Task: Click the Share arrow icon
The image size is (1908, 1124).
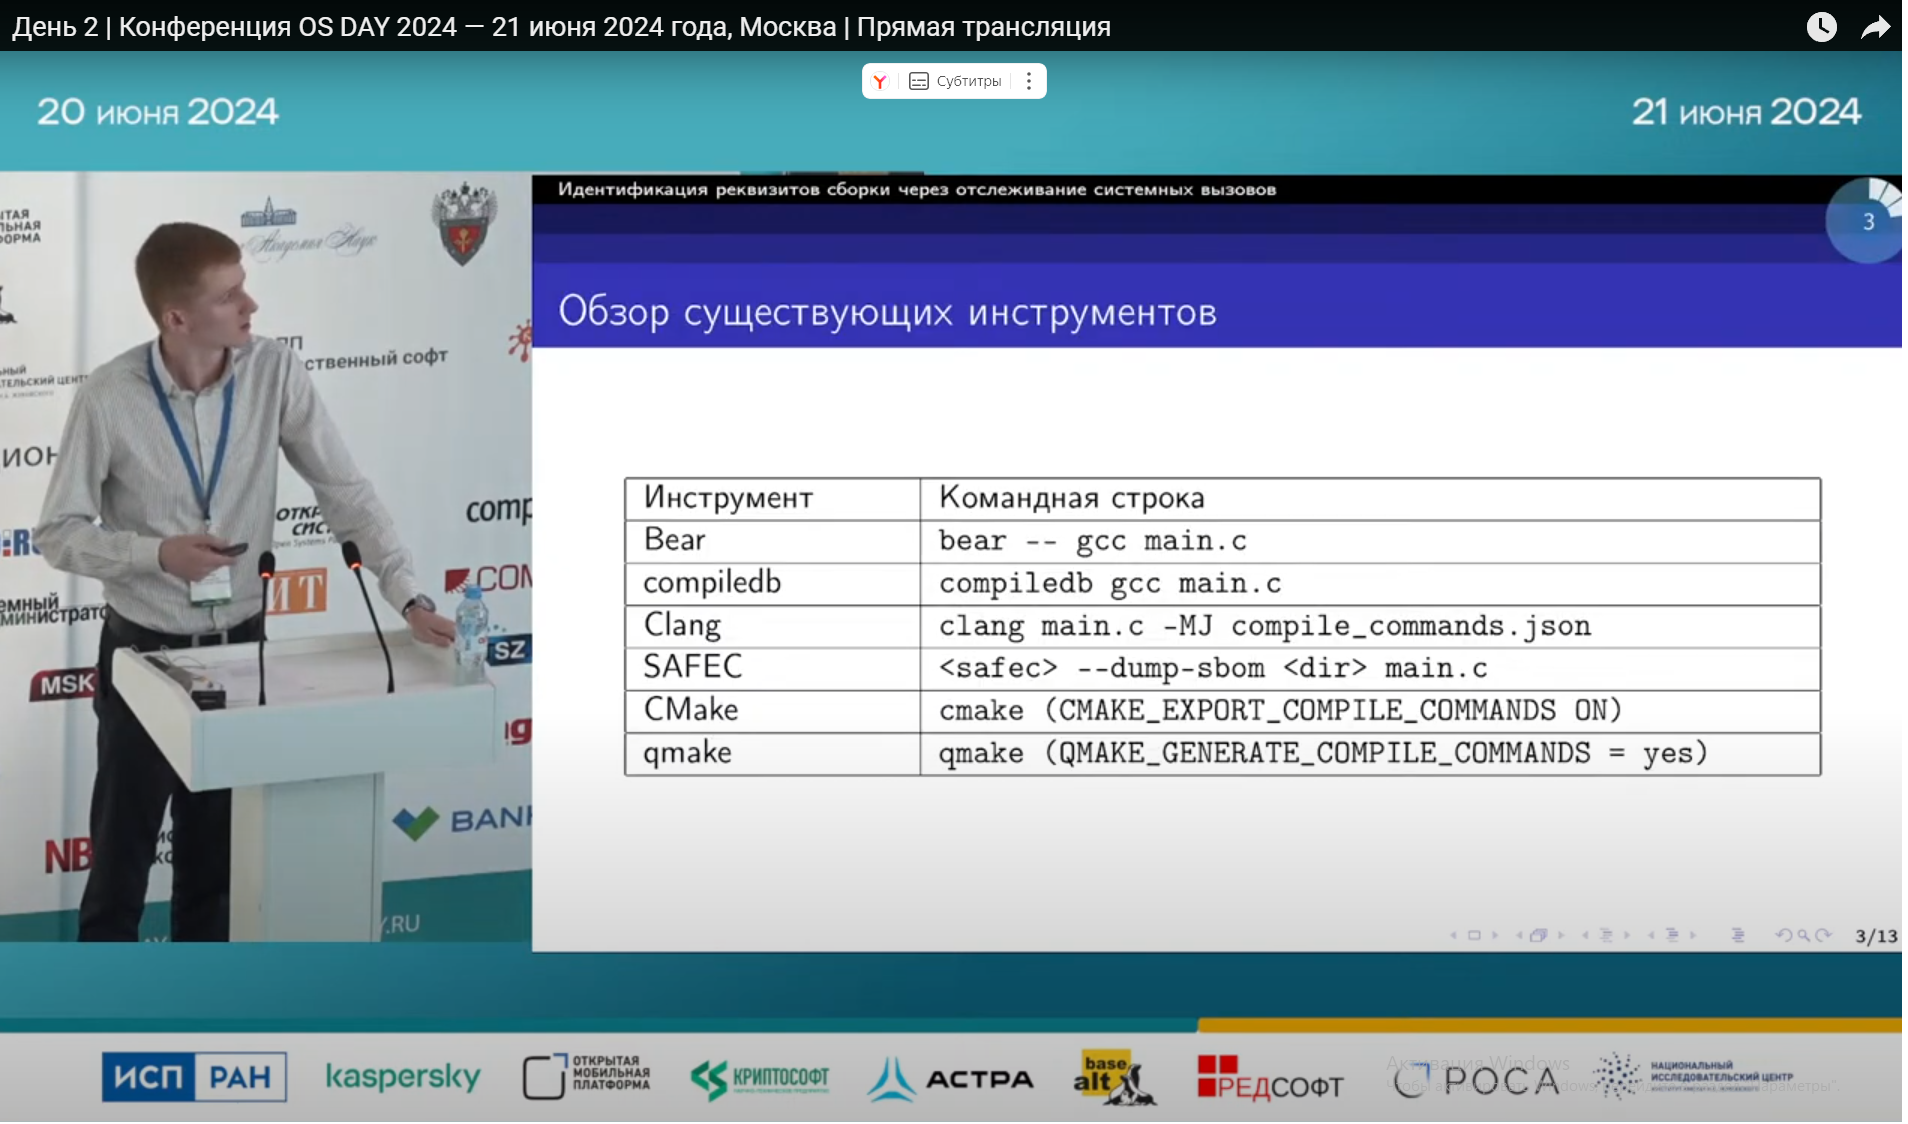Action: point(1875,27)
